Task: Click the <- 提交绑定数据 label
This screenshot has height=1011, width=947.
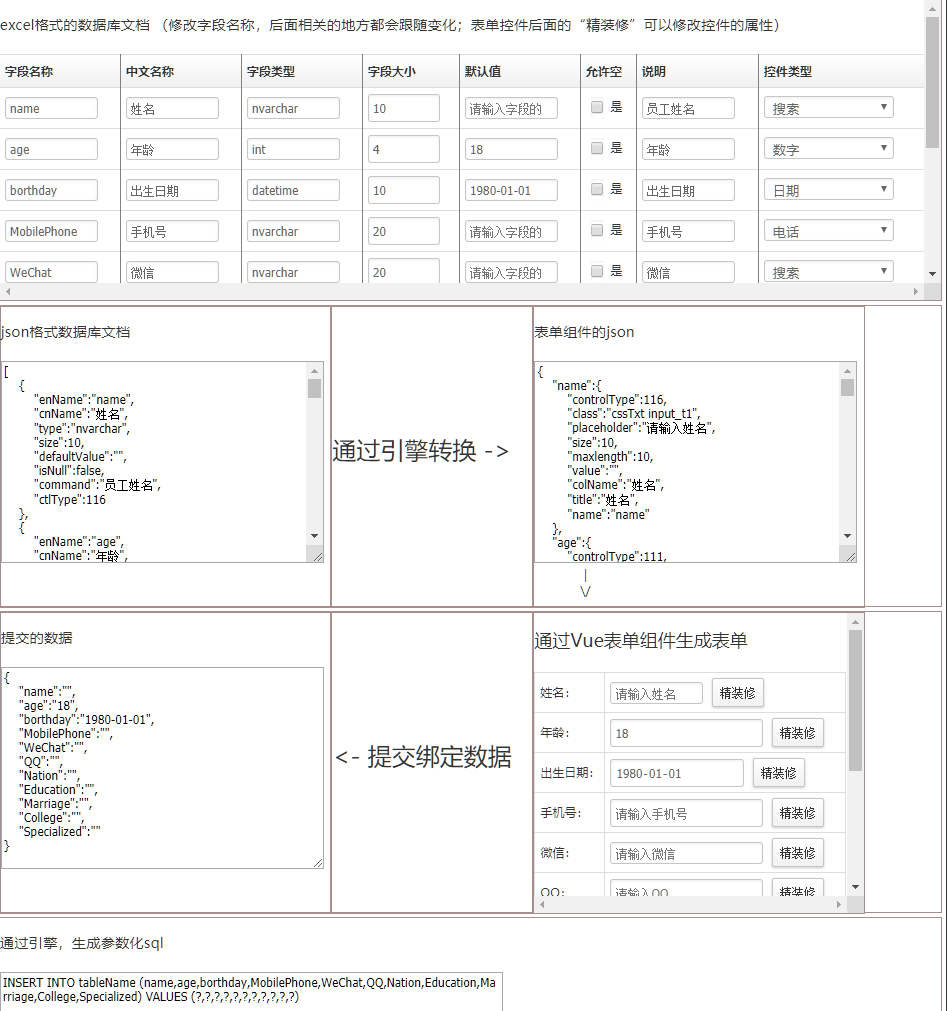Action: click(x=424, y=756)
